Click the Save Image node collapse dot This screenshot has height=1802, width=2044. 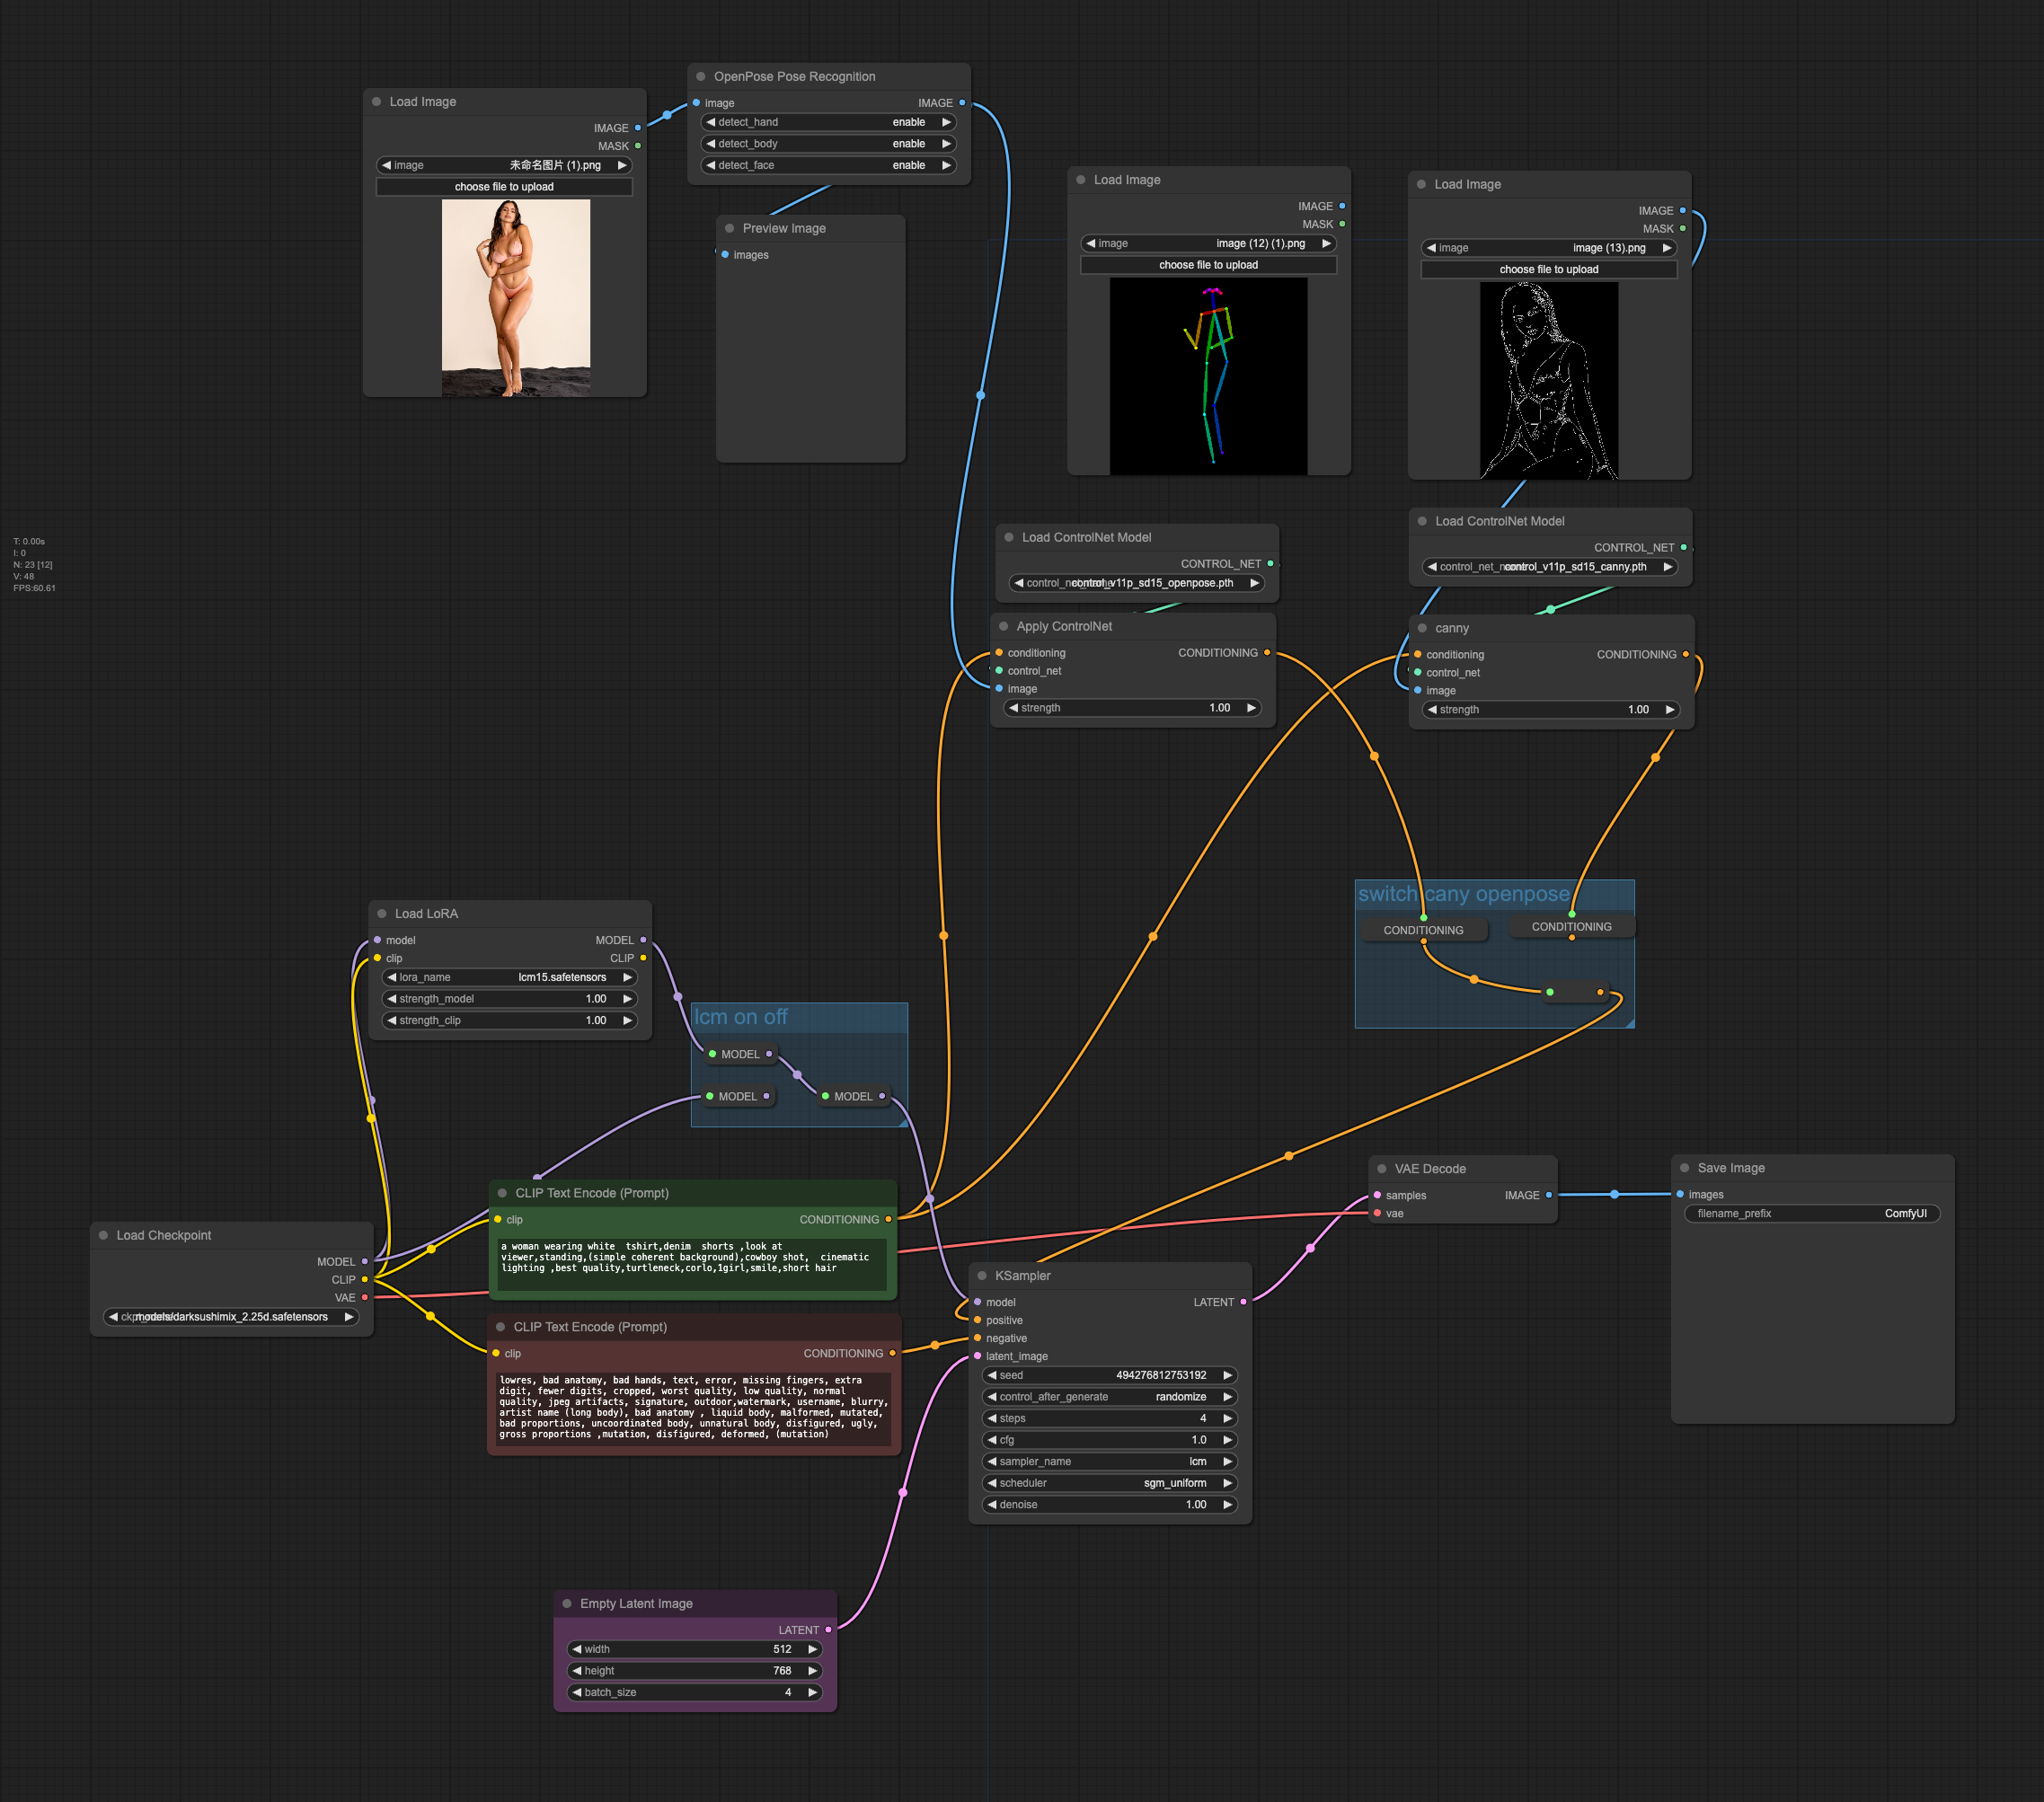click(1685, 1168)
